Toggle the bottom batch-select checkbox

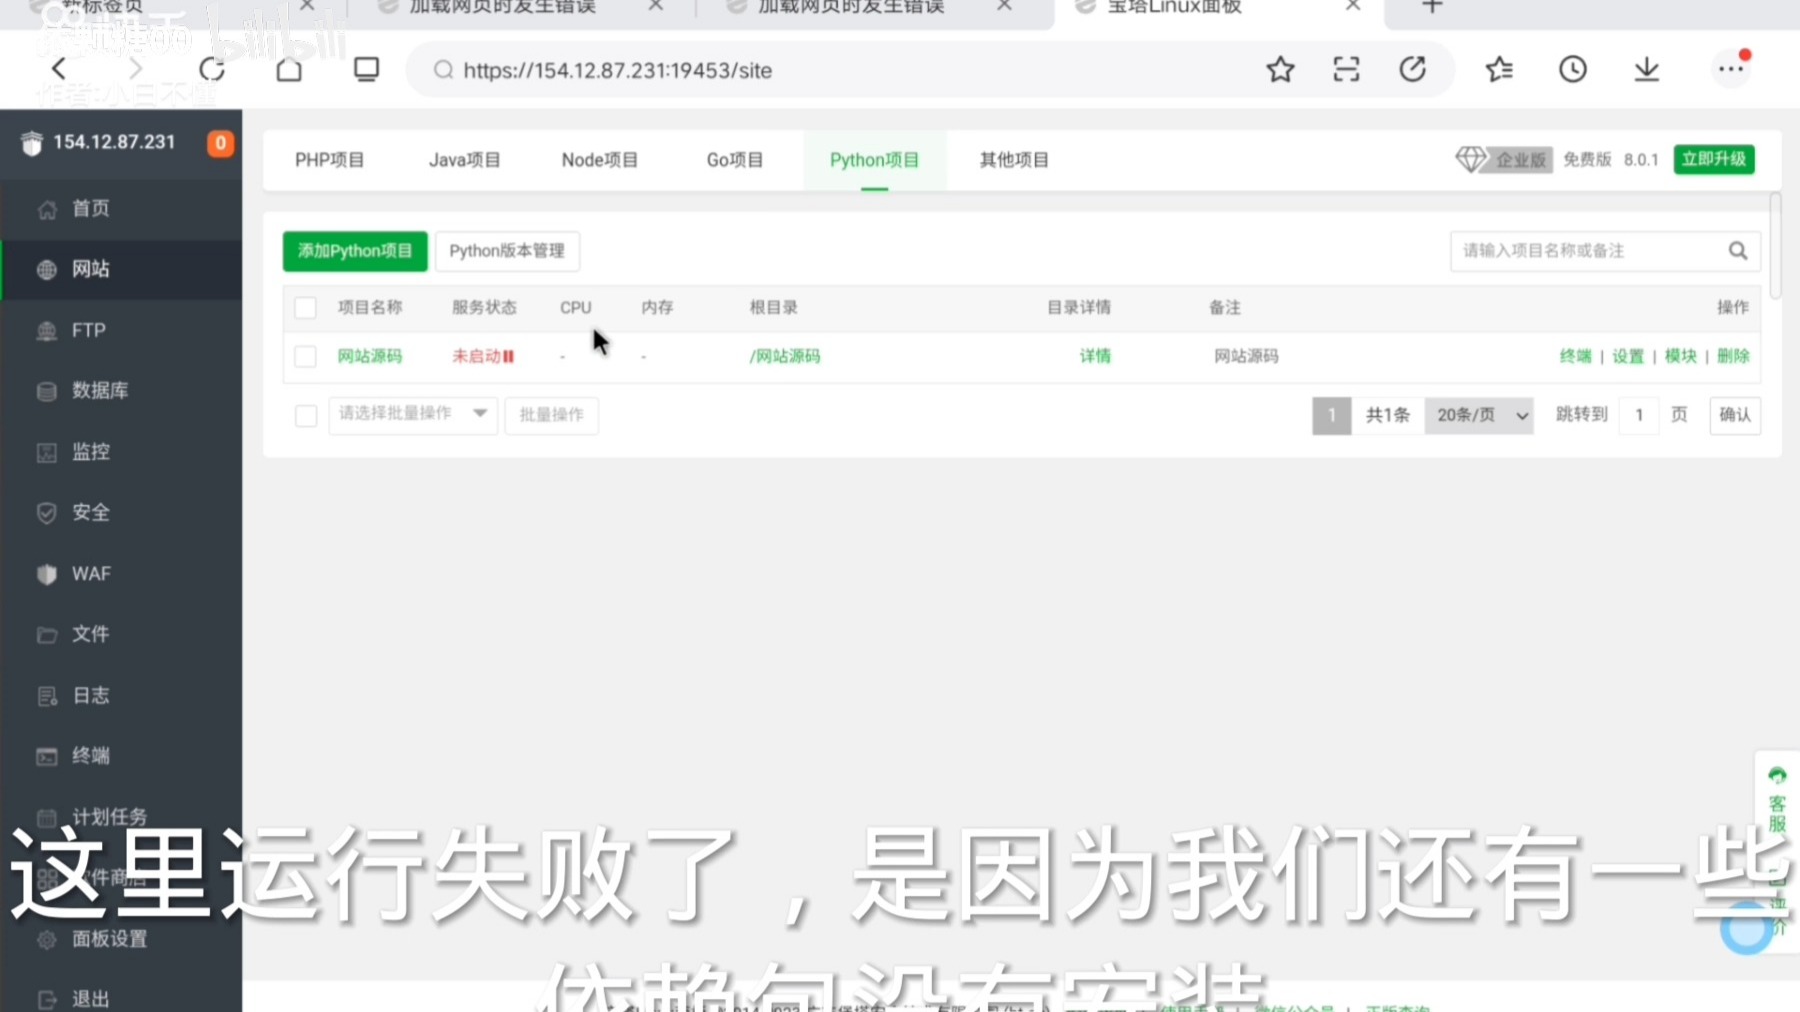click(306, 416)
